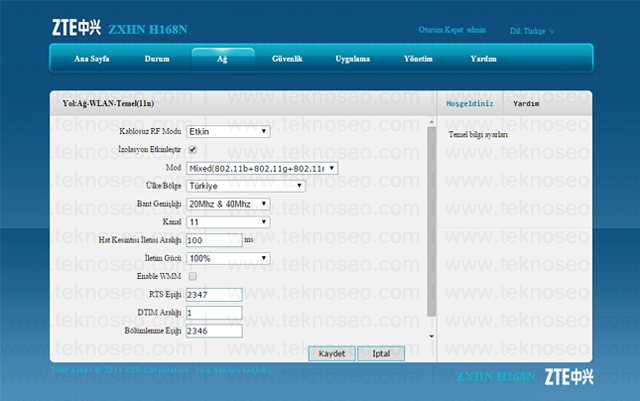Switch to the Güvenlik menu tab

(x=287, y=59)
